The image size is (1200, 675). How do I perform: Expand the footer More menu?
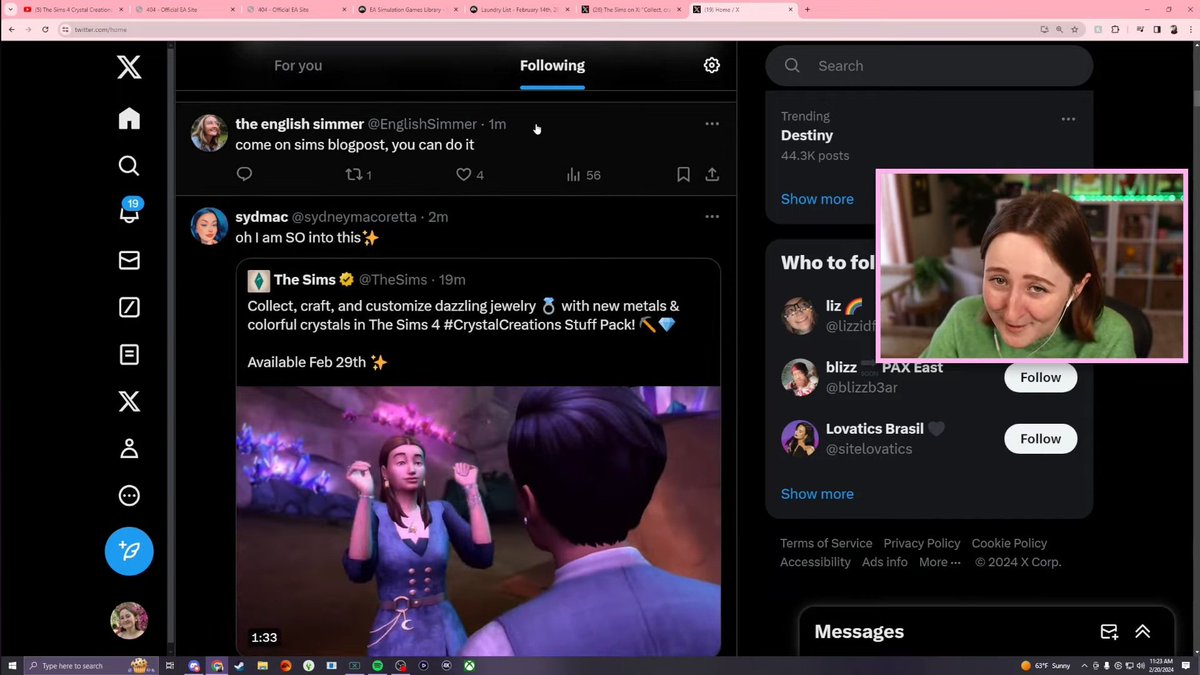click(939, 562)
